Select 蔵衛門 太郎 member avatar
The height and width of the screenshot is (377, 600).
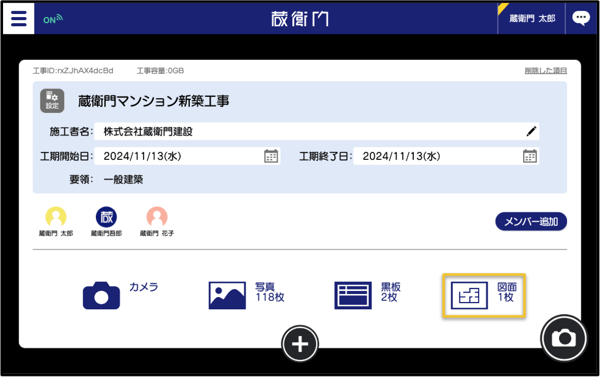click(x=56, y=222)
